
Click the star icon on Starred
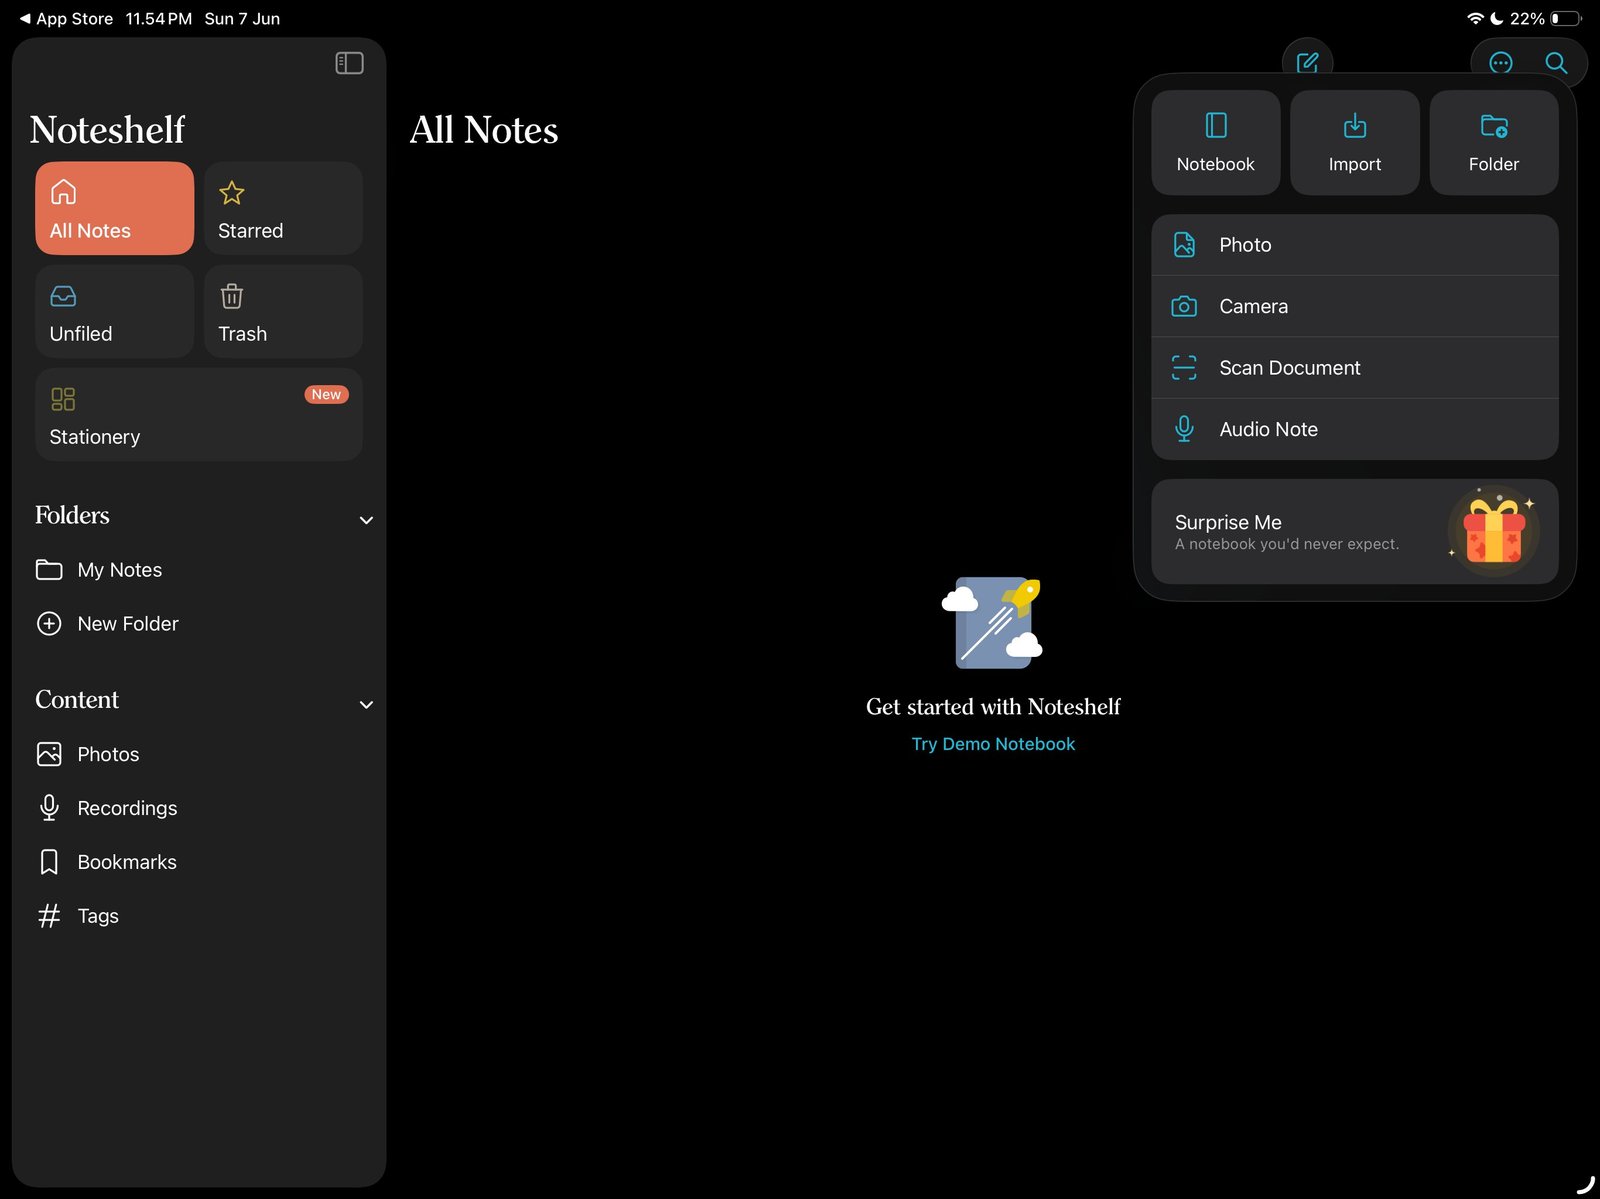(x=232, y=192)
